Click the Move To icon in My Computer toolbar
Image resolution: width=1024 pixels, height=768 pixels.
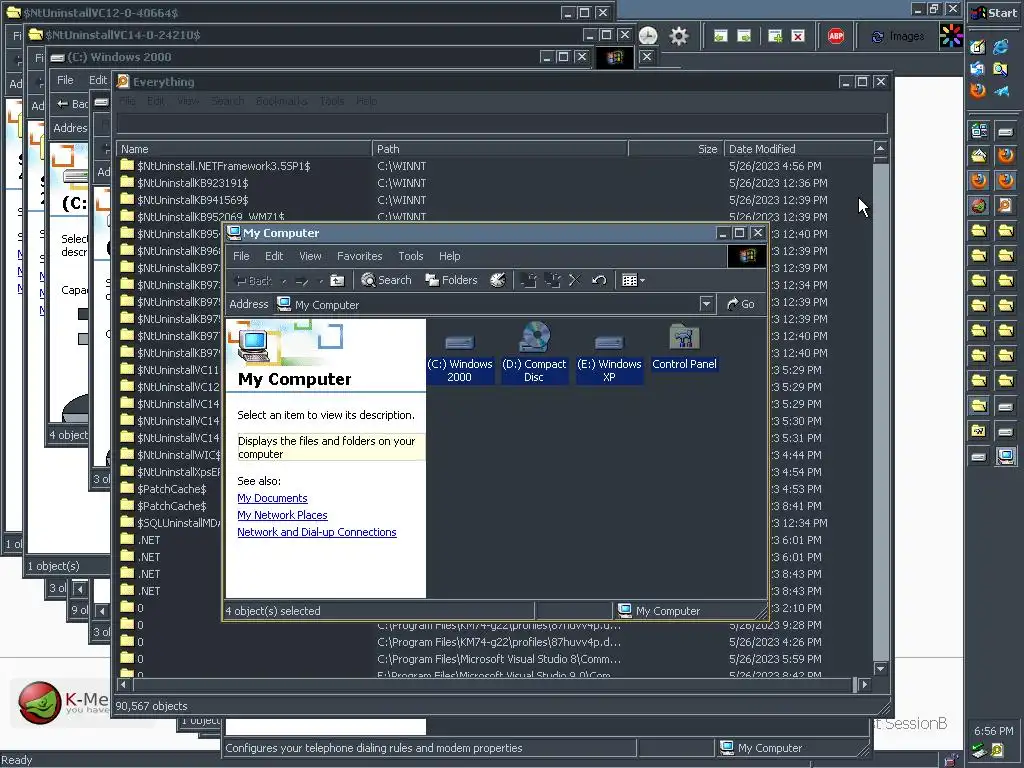[x=528, y=280]
